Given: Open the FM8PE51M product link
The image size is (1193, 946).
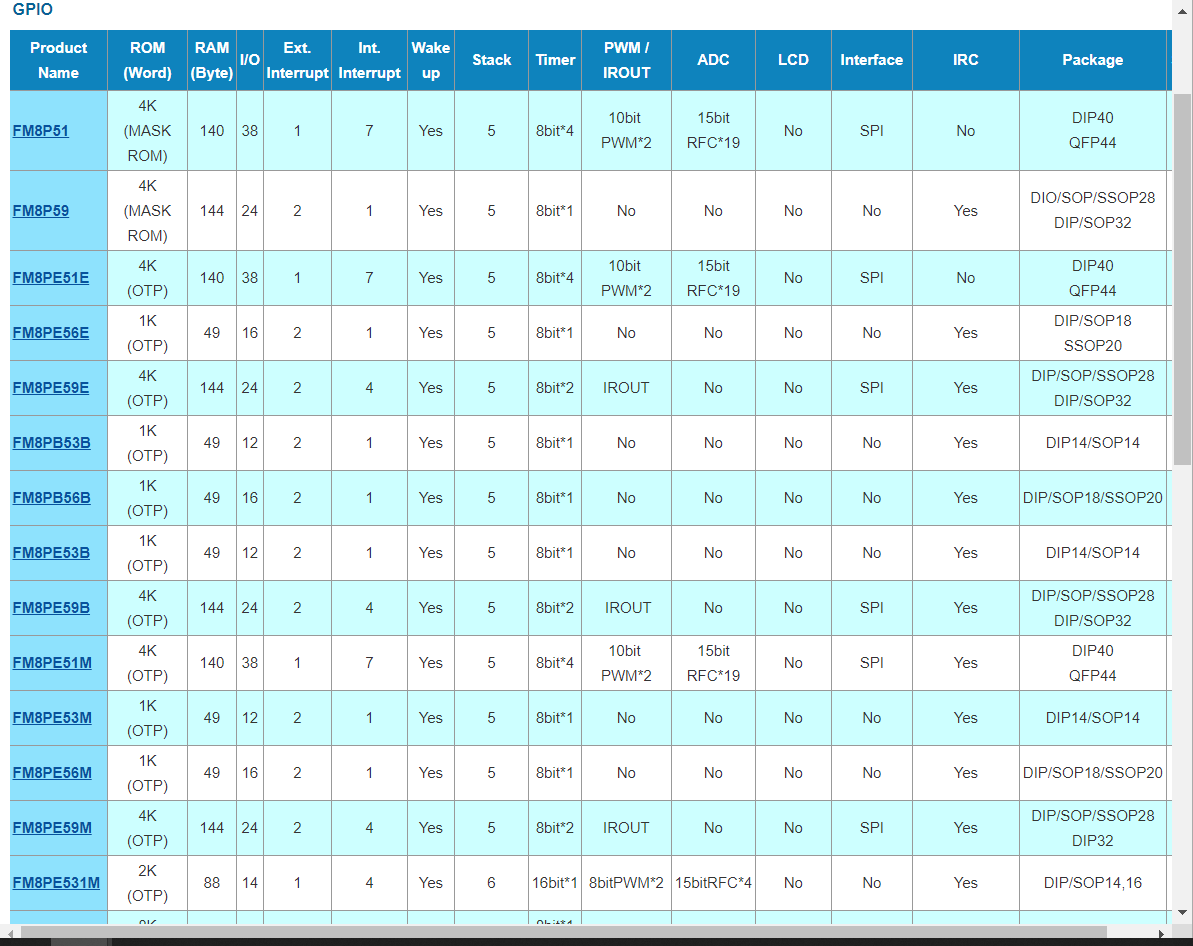Looking at the screenshot, I should click(x=52, y=663).
